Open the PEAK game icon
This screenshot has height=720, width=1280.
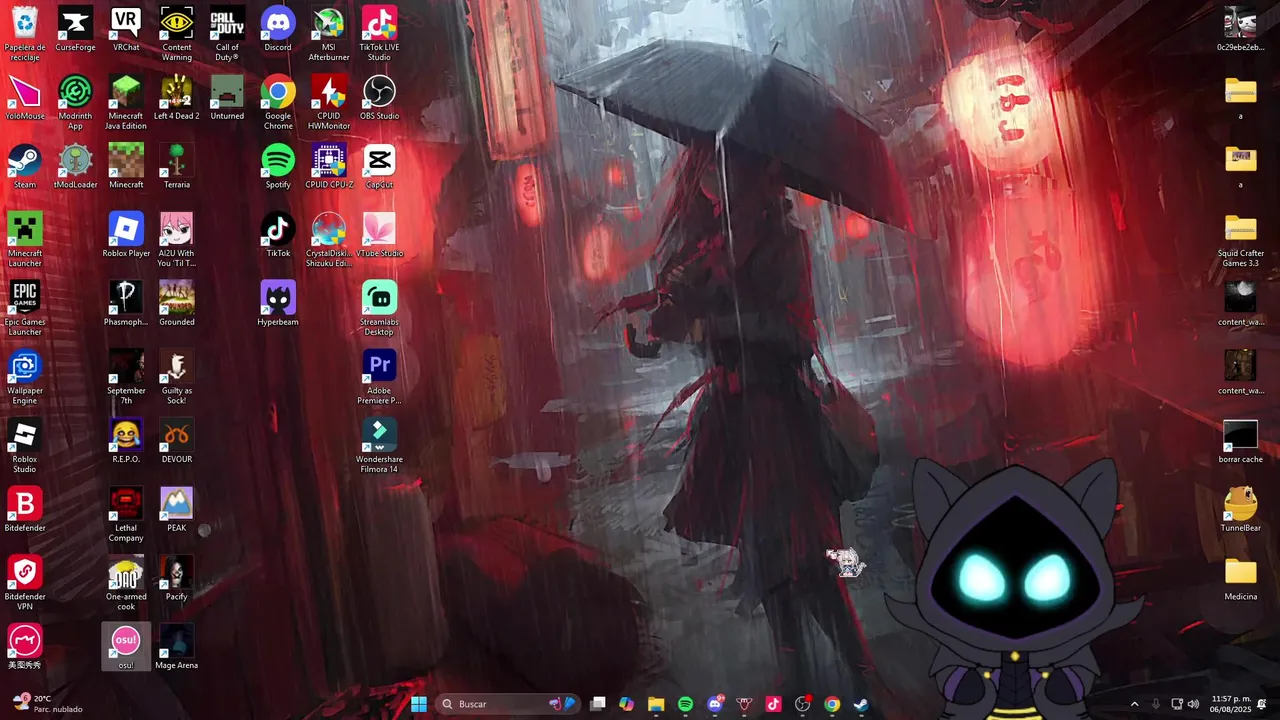[177, 510]
